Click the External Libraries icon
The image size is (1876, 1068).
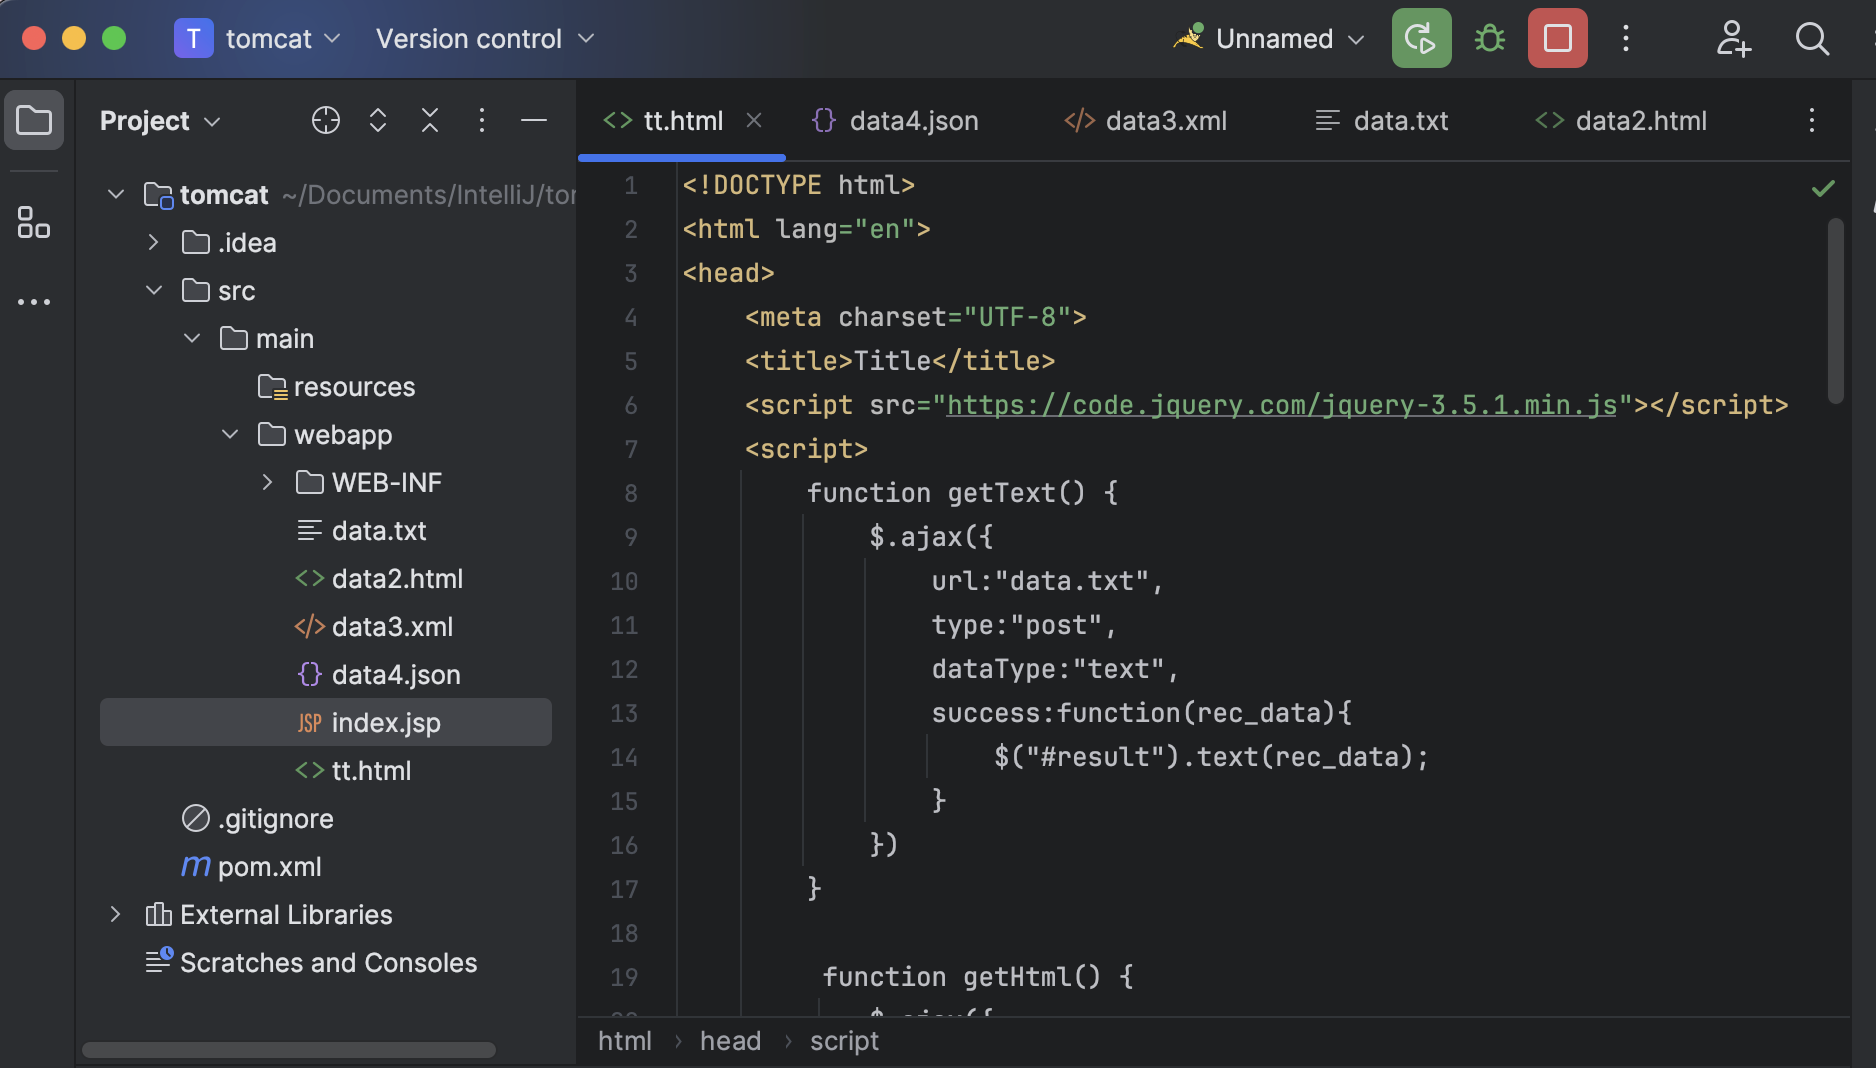pos(159,914)
